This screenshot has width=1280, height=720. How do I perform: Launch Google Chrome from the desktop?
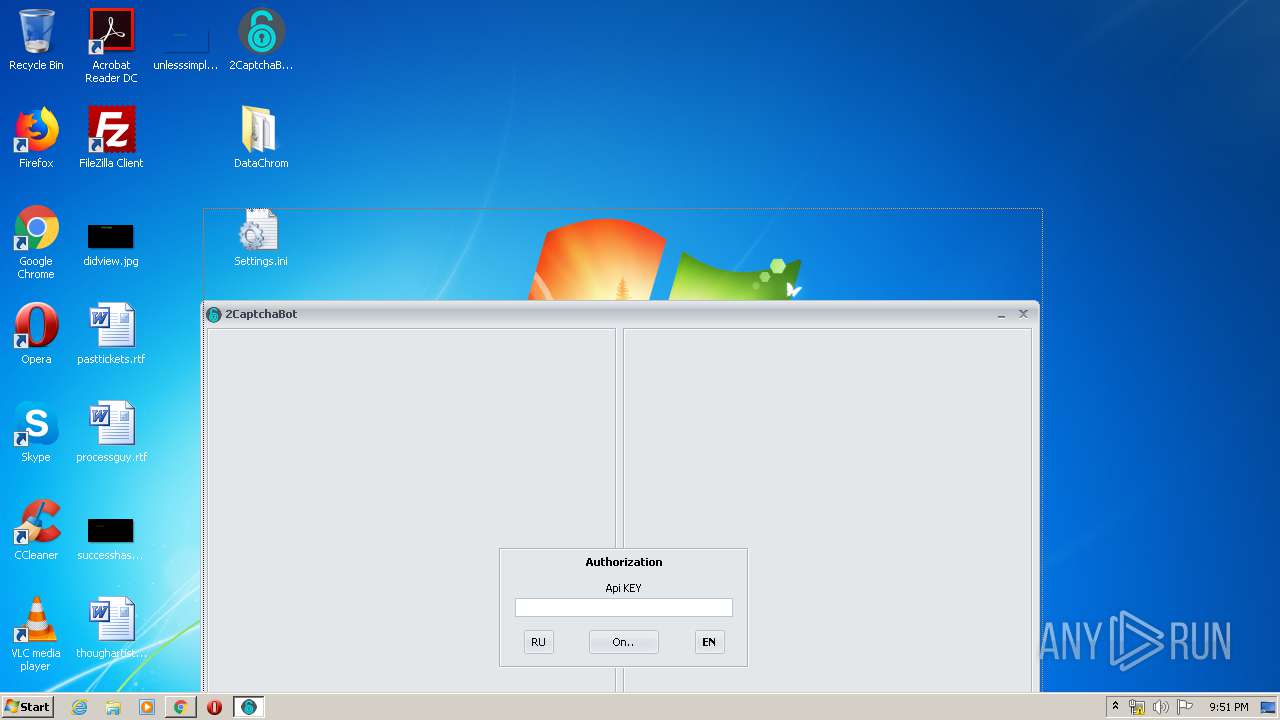click(x=36, y=242)
